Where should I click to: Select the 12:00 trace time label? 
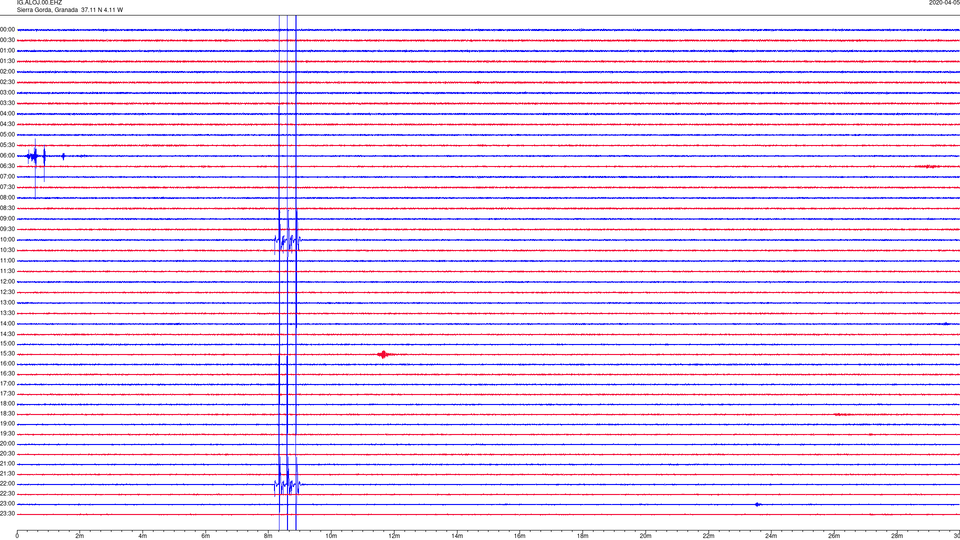click(7, 281)
